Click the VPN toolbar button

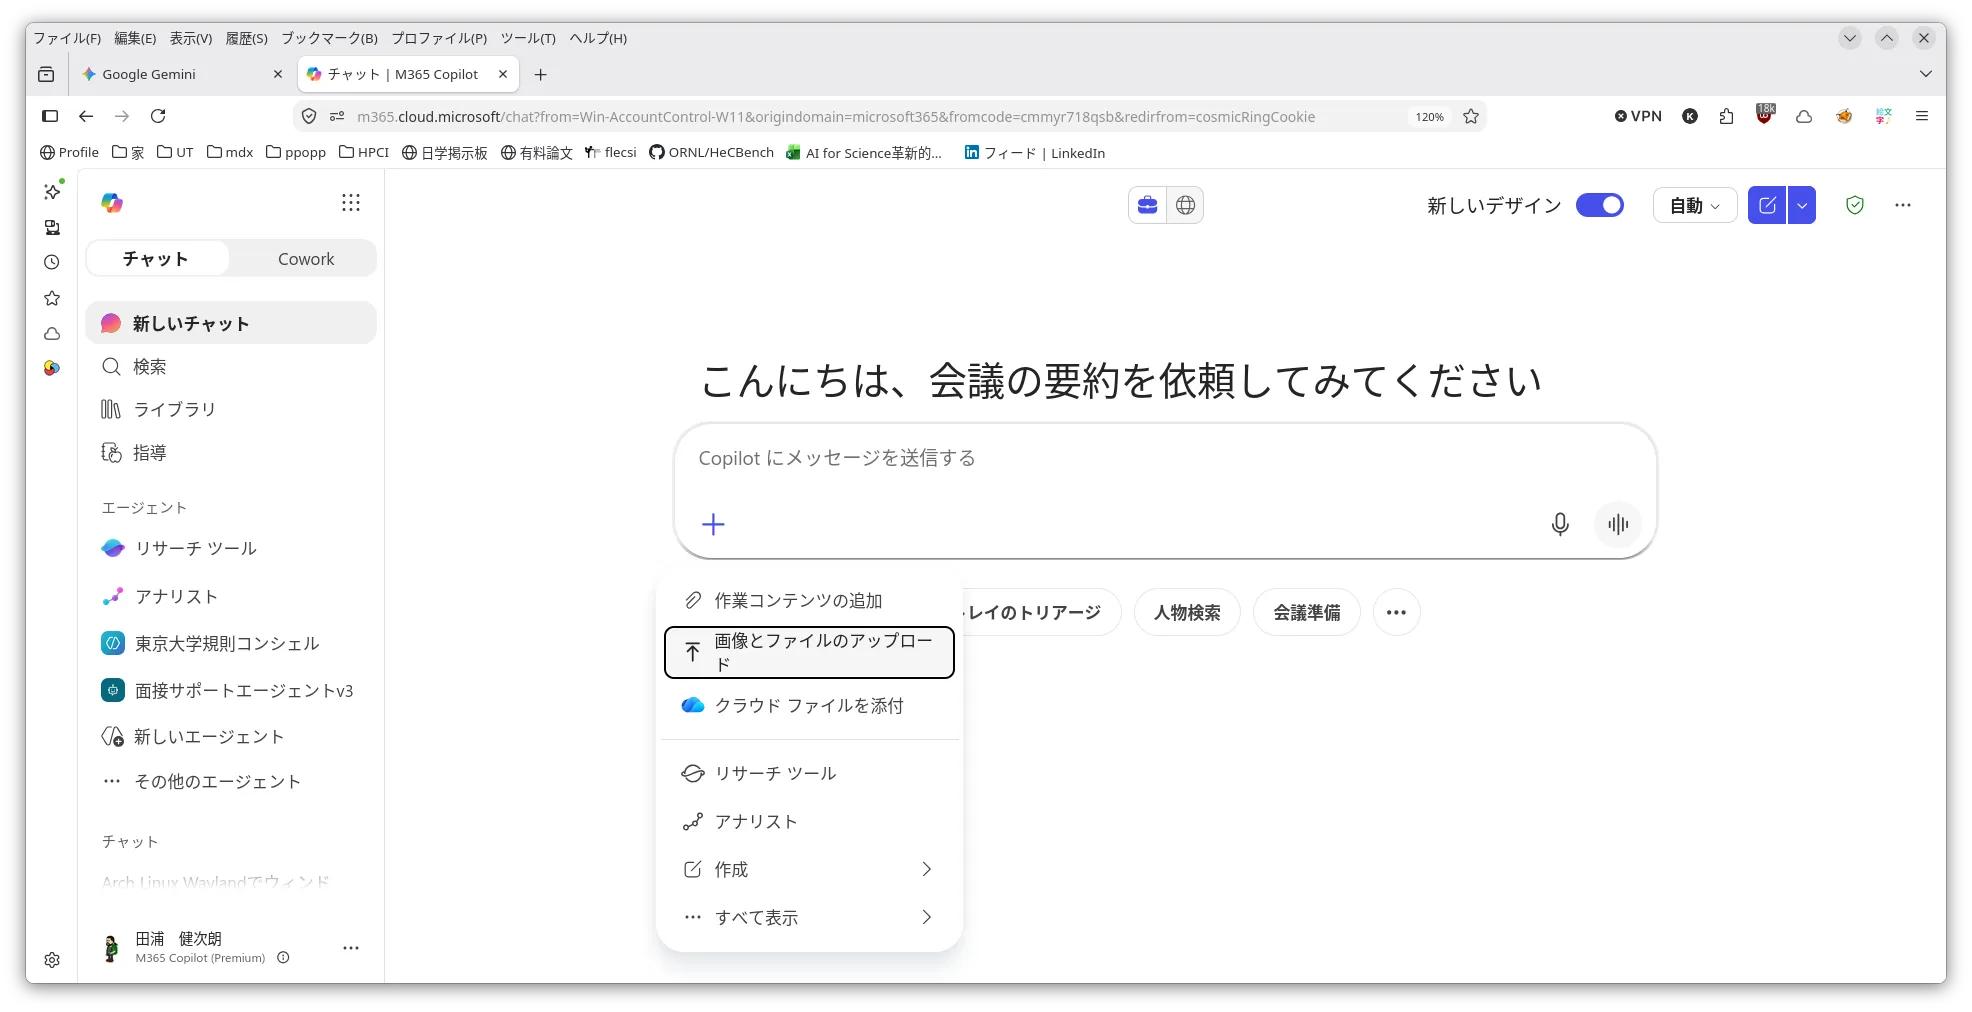pos(1638,116)
